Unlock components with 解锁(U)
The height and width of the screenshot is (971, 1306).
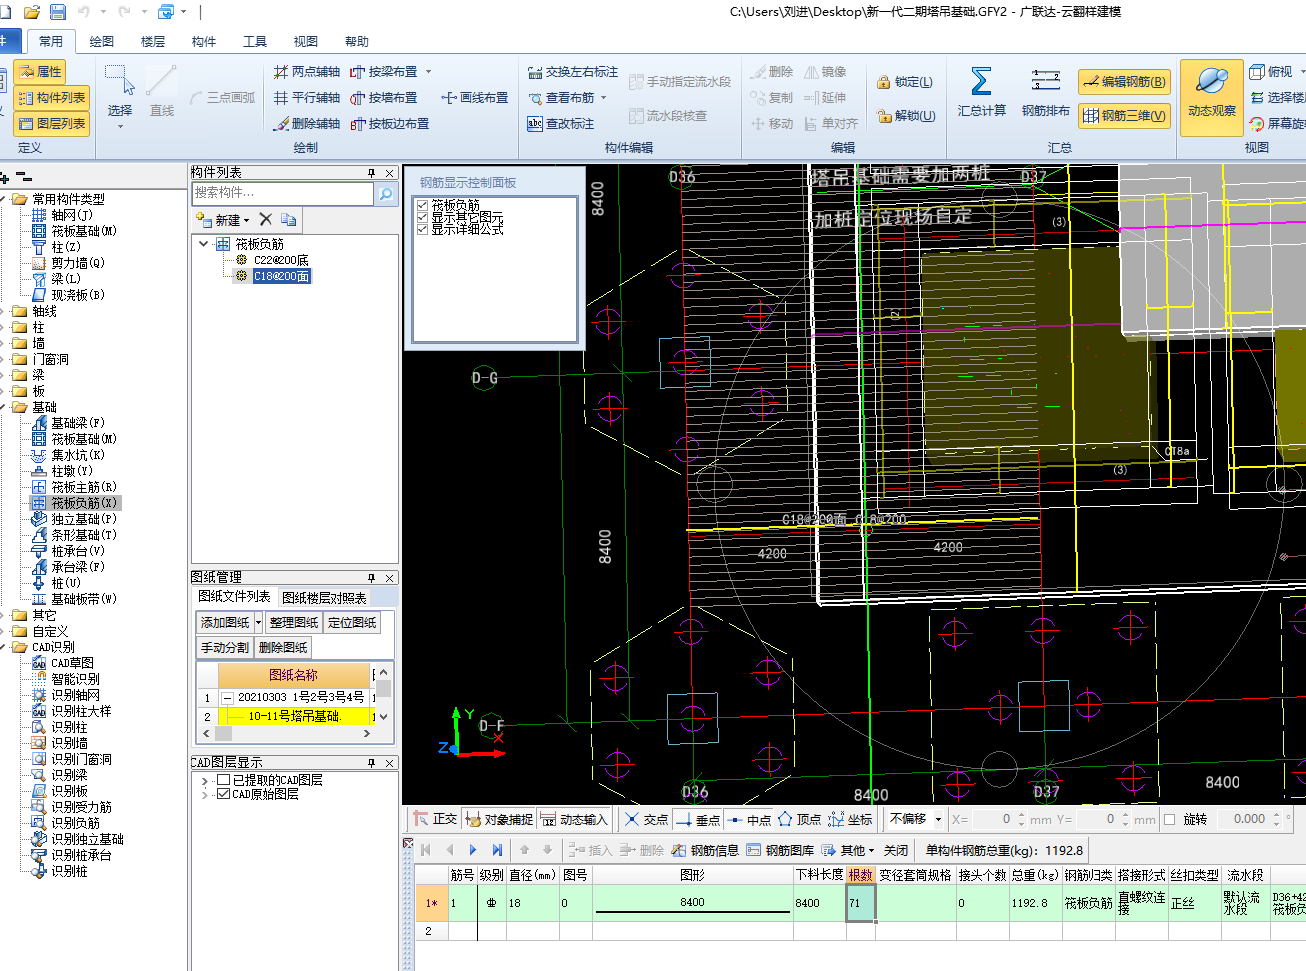click(906, 116)
